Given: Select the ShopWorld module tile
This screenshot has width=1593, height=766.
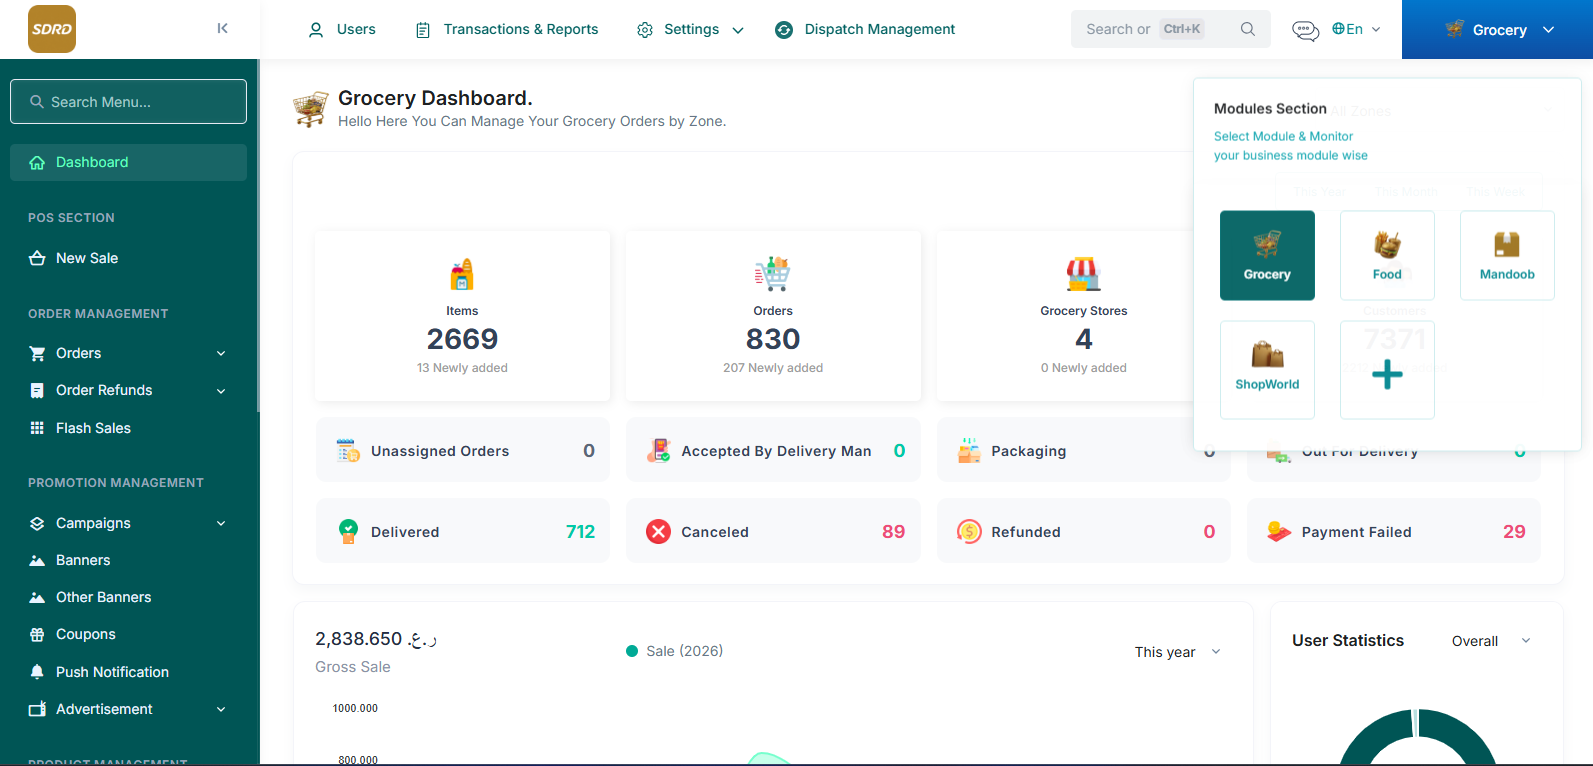Looking at the screenshot, I should tap(1267, 370).
